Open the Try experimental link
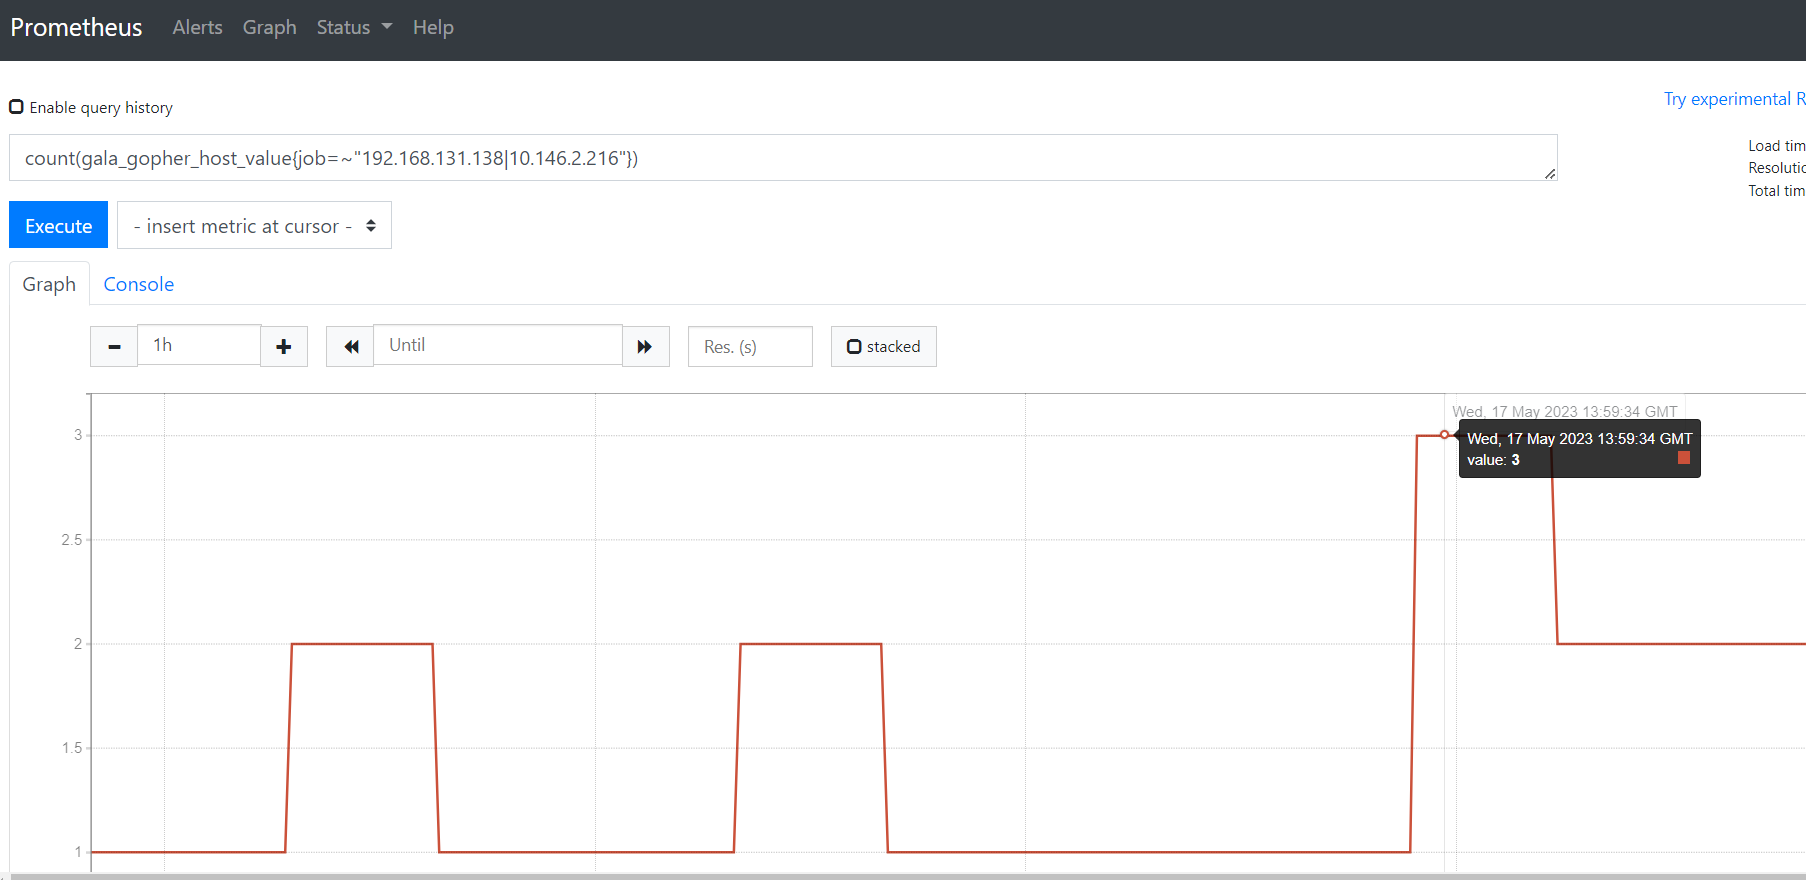The width and height of the screenshot is (1806, 880). [1733, 99]
